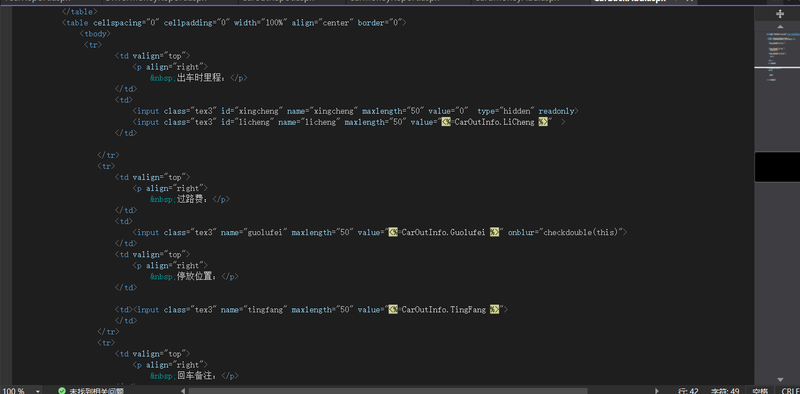Click the CRLF line ending indicator
800x394 pixels.
tap(790, 391)
